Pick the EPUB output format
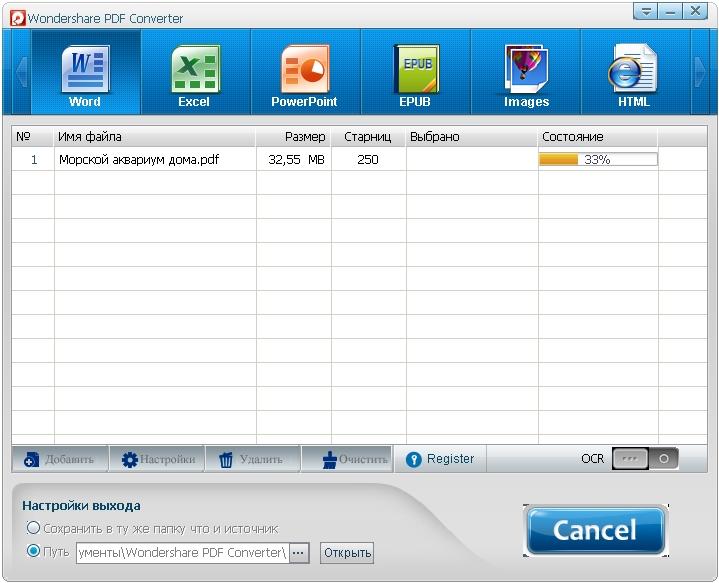This screenshot has height=583, width=719. pos(415,72)
